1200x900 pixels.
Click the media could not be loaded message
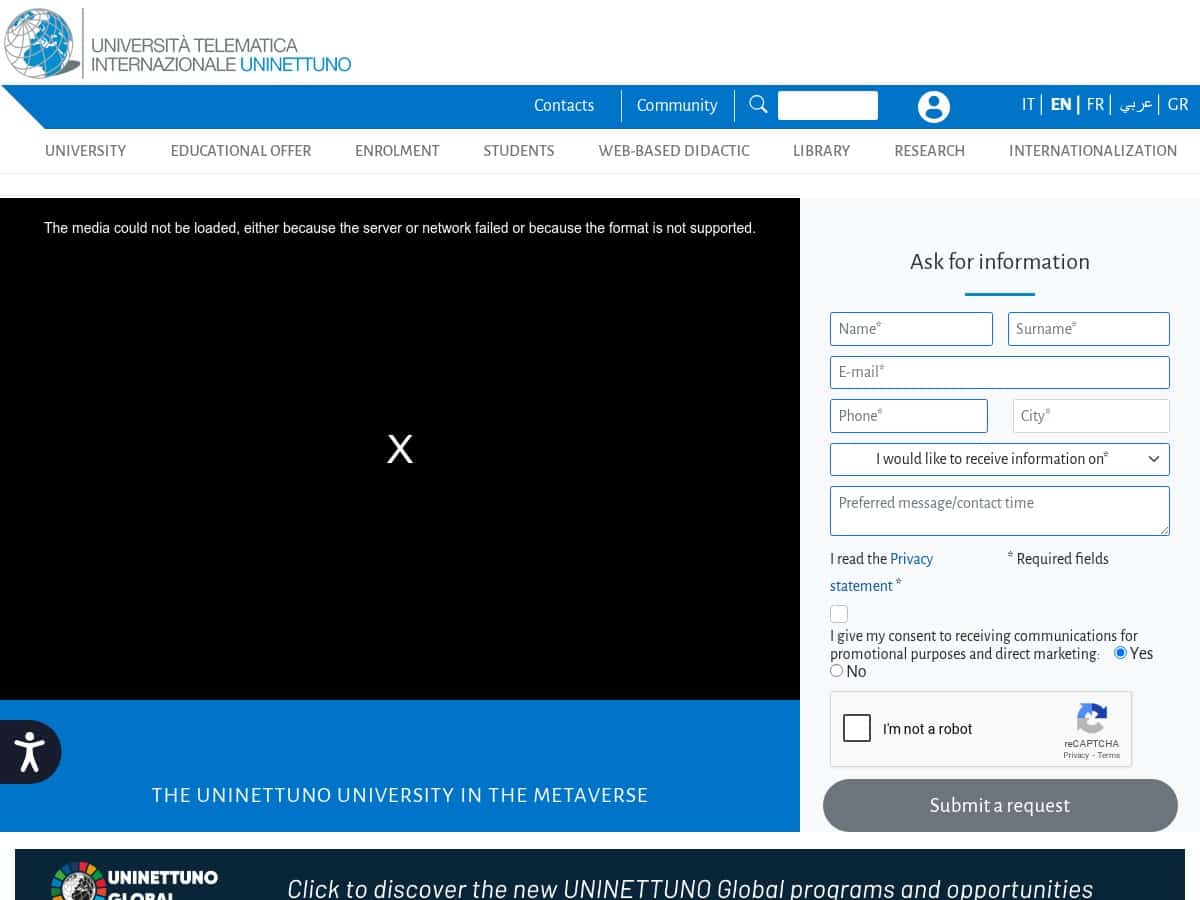(400, 228)
